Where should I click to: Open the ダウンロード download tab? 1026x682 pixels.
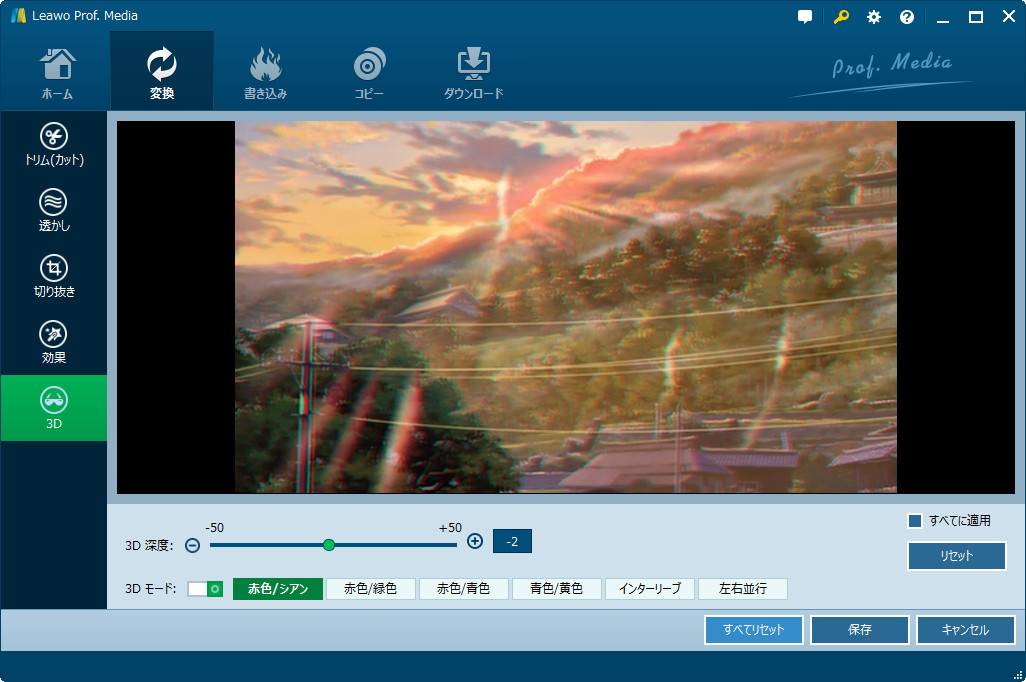[473, 72]
